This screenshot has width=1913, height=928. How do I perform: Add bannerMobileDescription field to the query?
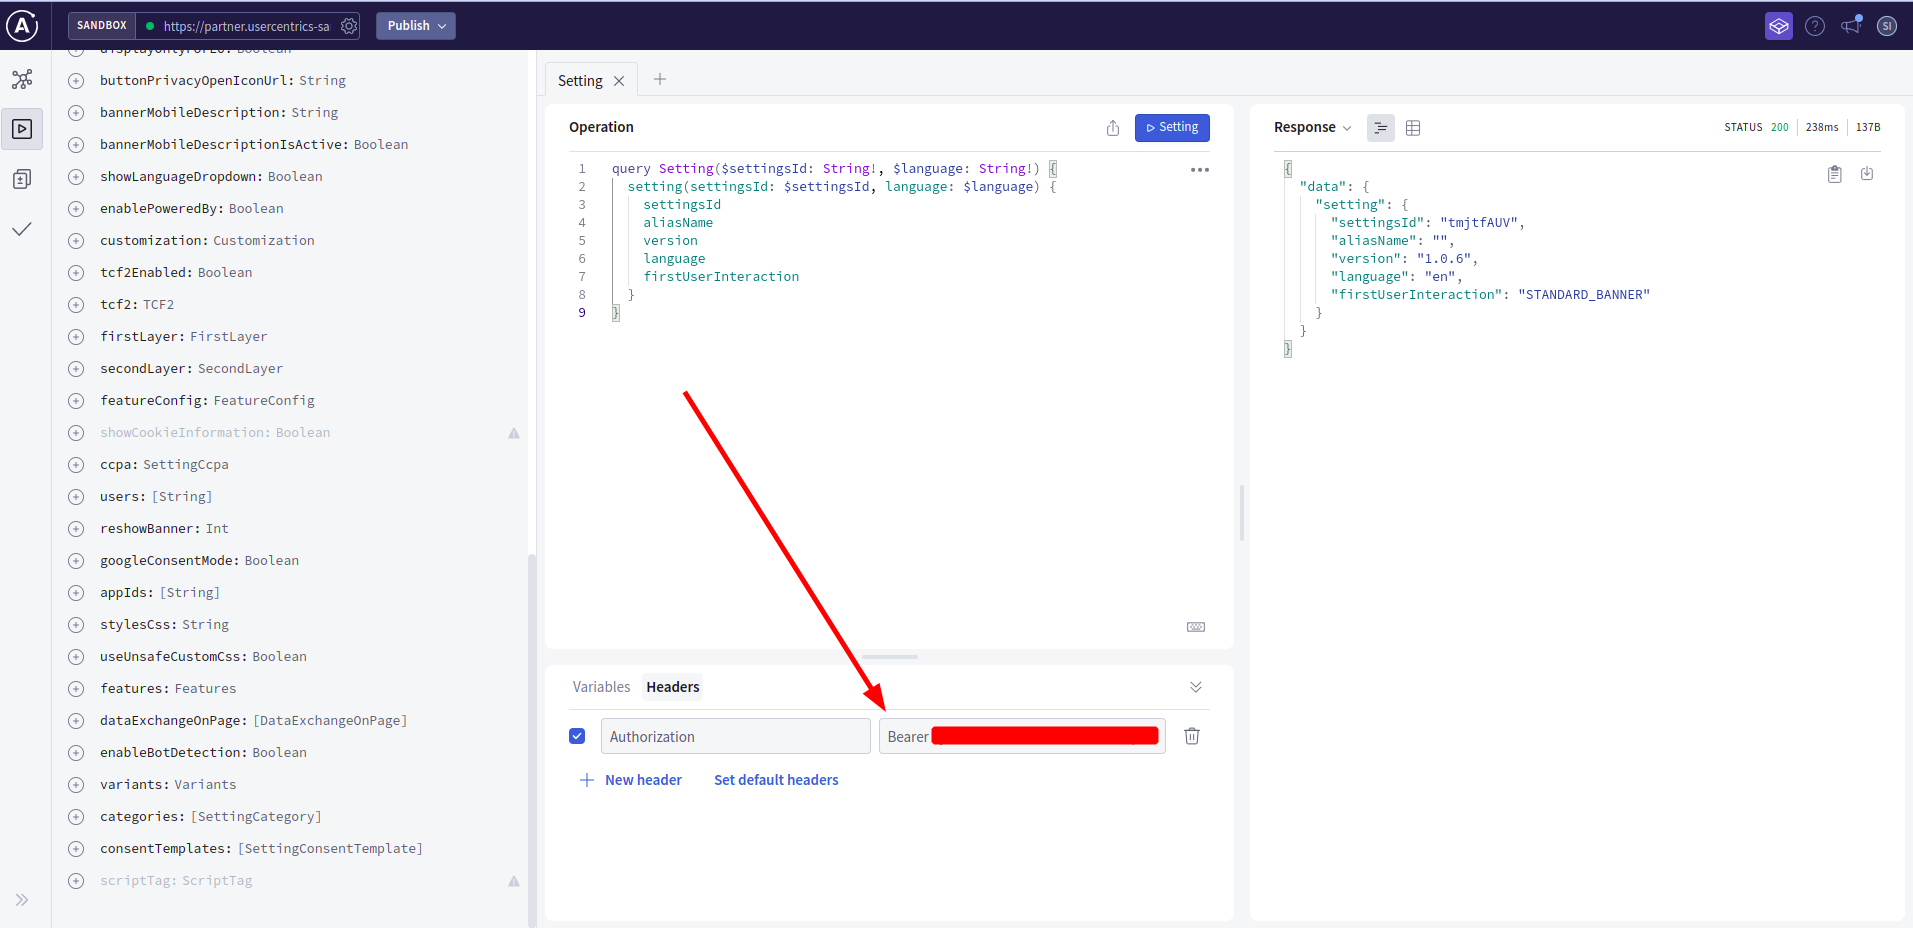coord(76,113)
